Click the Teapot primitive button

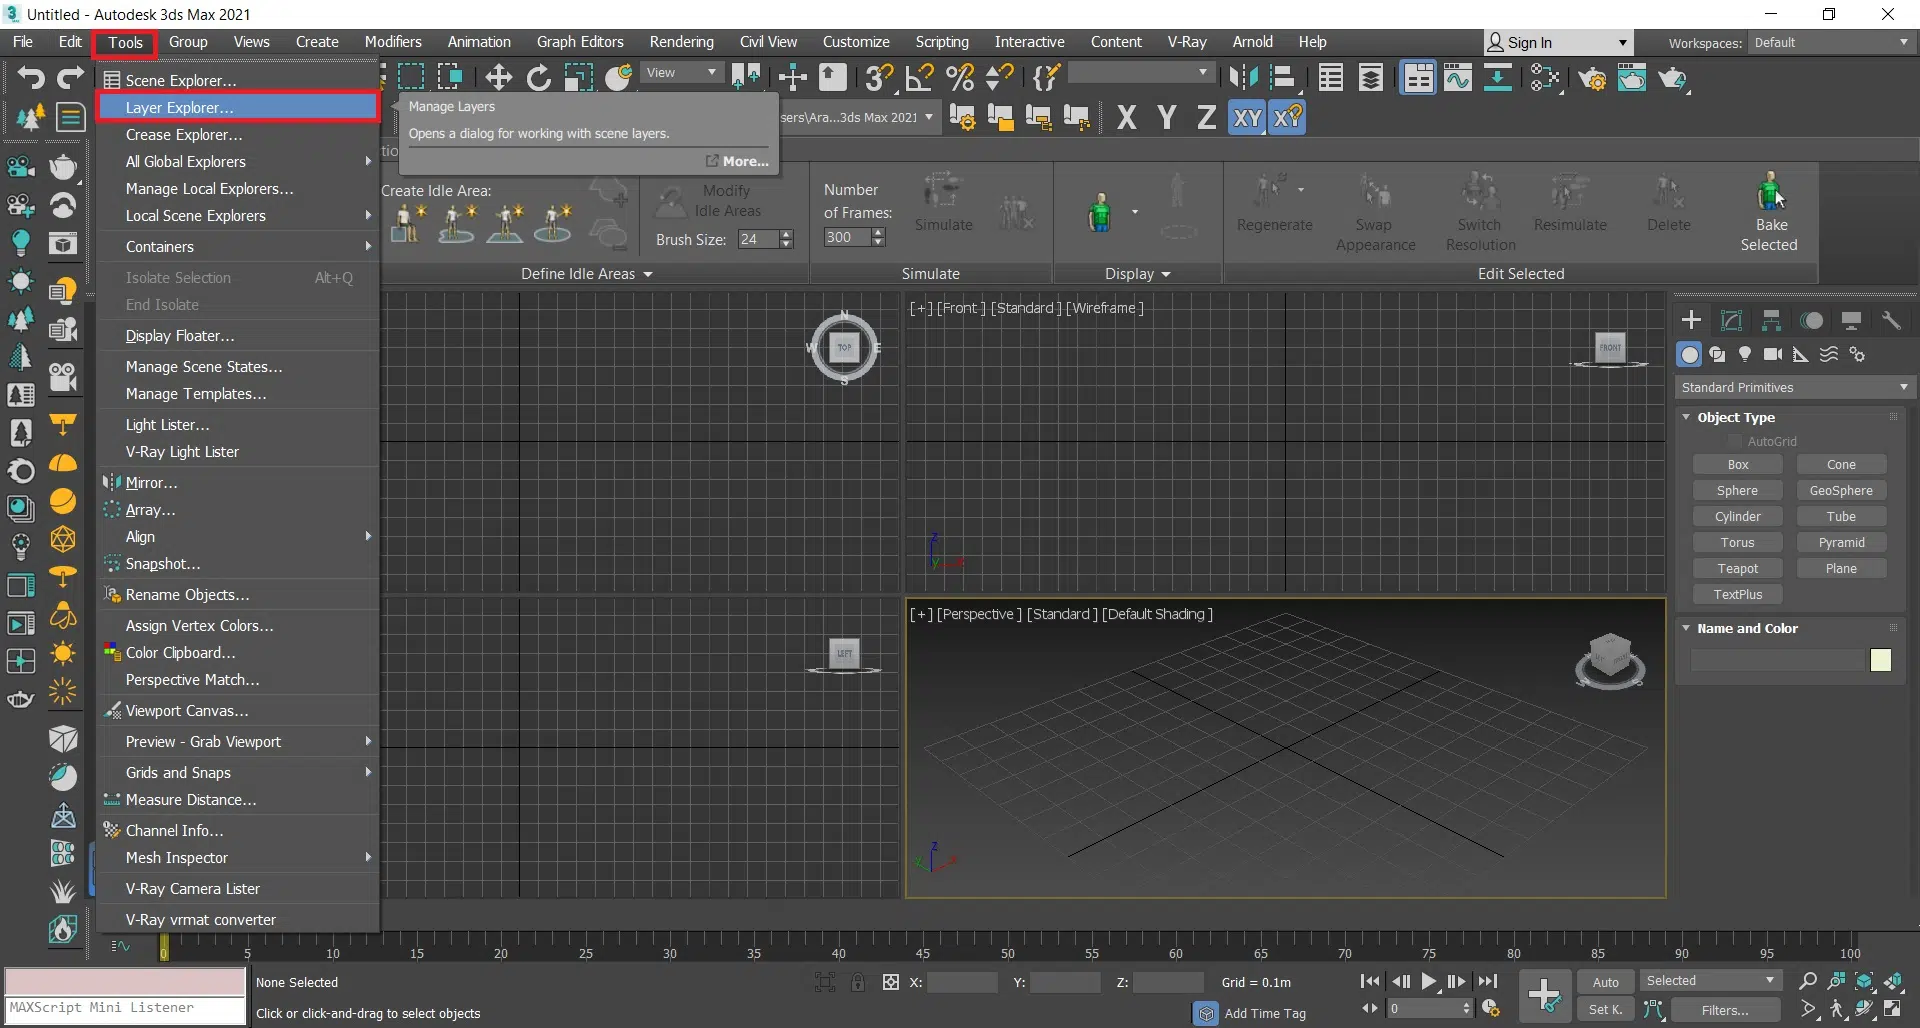tap(1737, 568)
